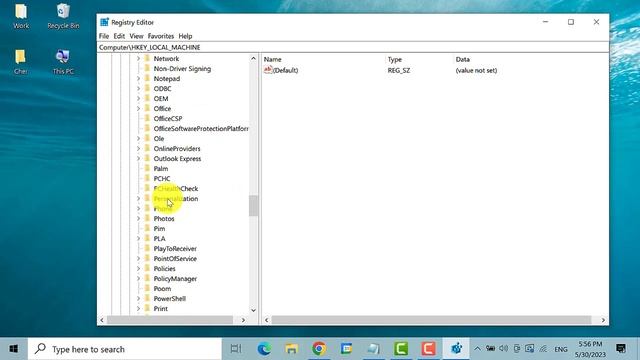Image resolution: width=640 pixels, height=360 pixels.
Task: Open the Work folder on desktop
Action: coord(21,16)
